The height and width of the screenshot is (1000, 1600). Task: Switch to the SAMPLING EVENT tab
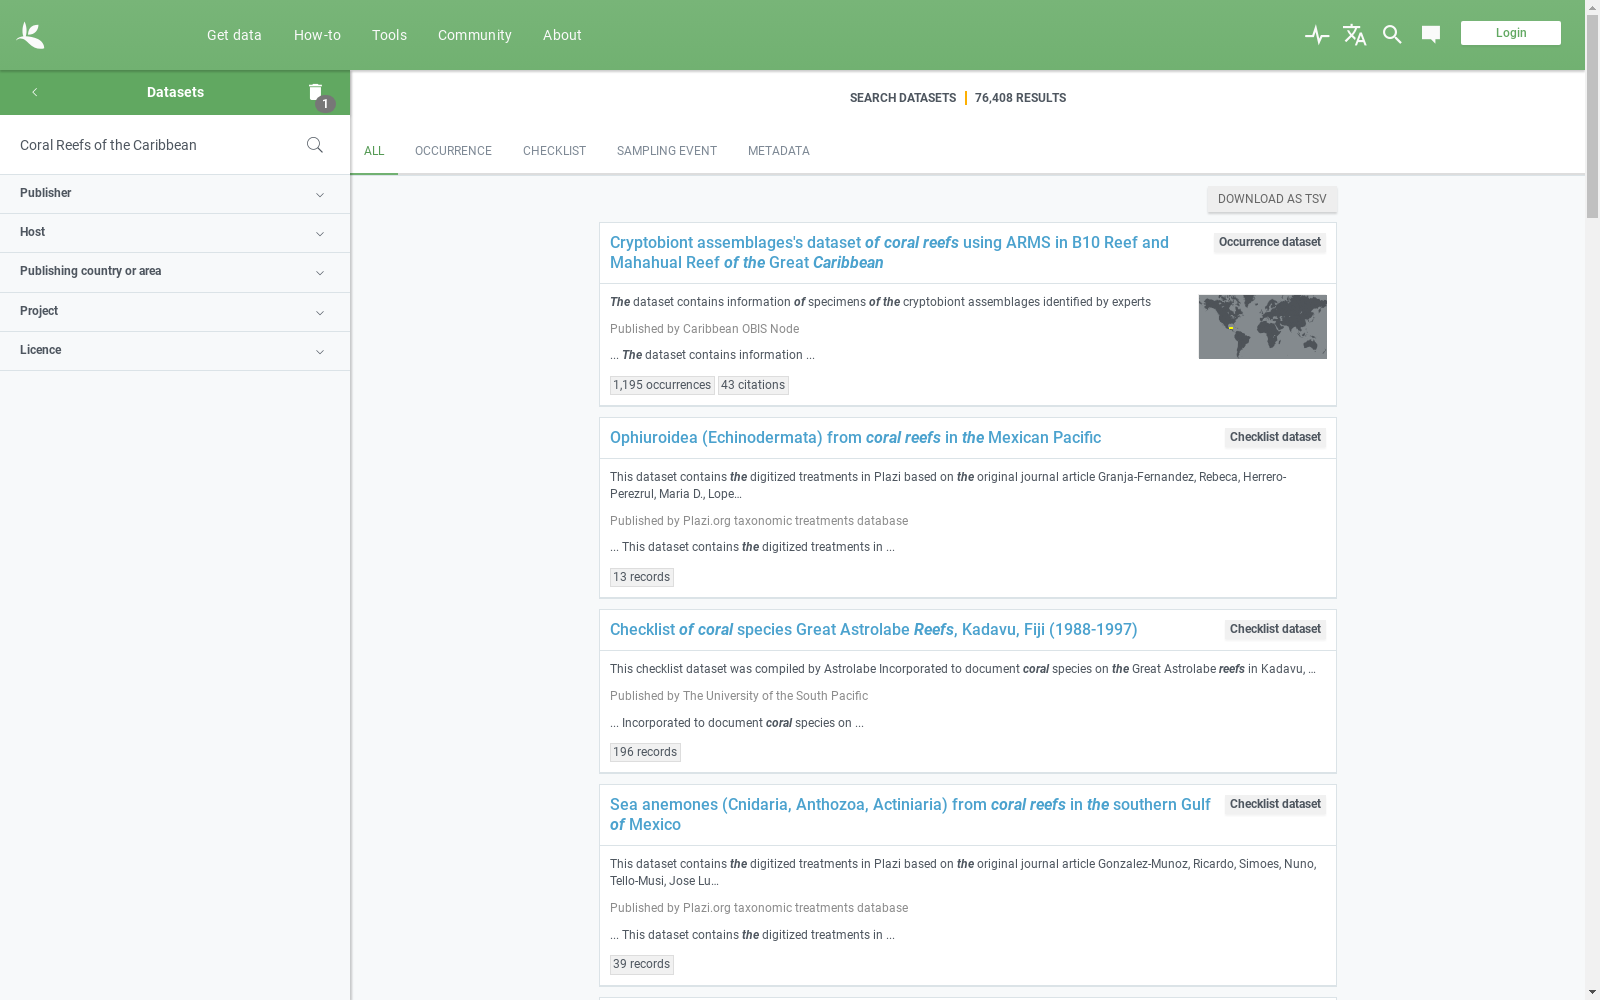click(x=666, y=151)
